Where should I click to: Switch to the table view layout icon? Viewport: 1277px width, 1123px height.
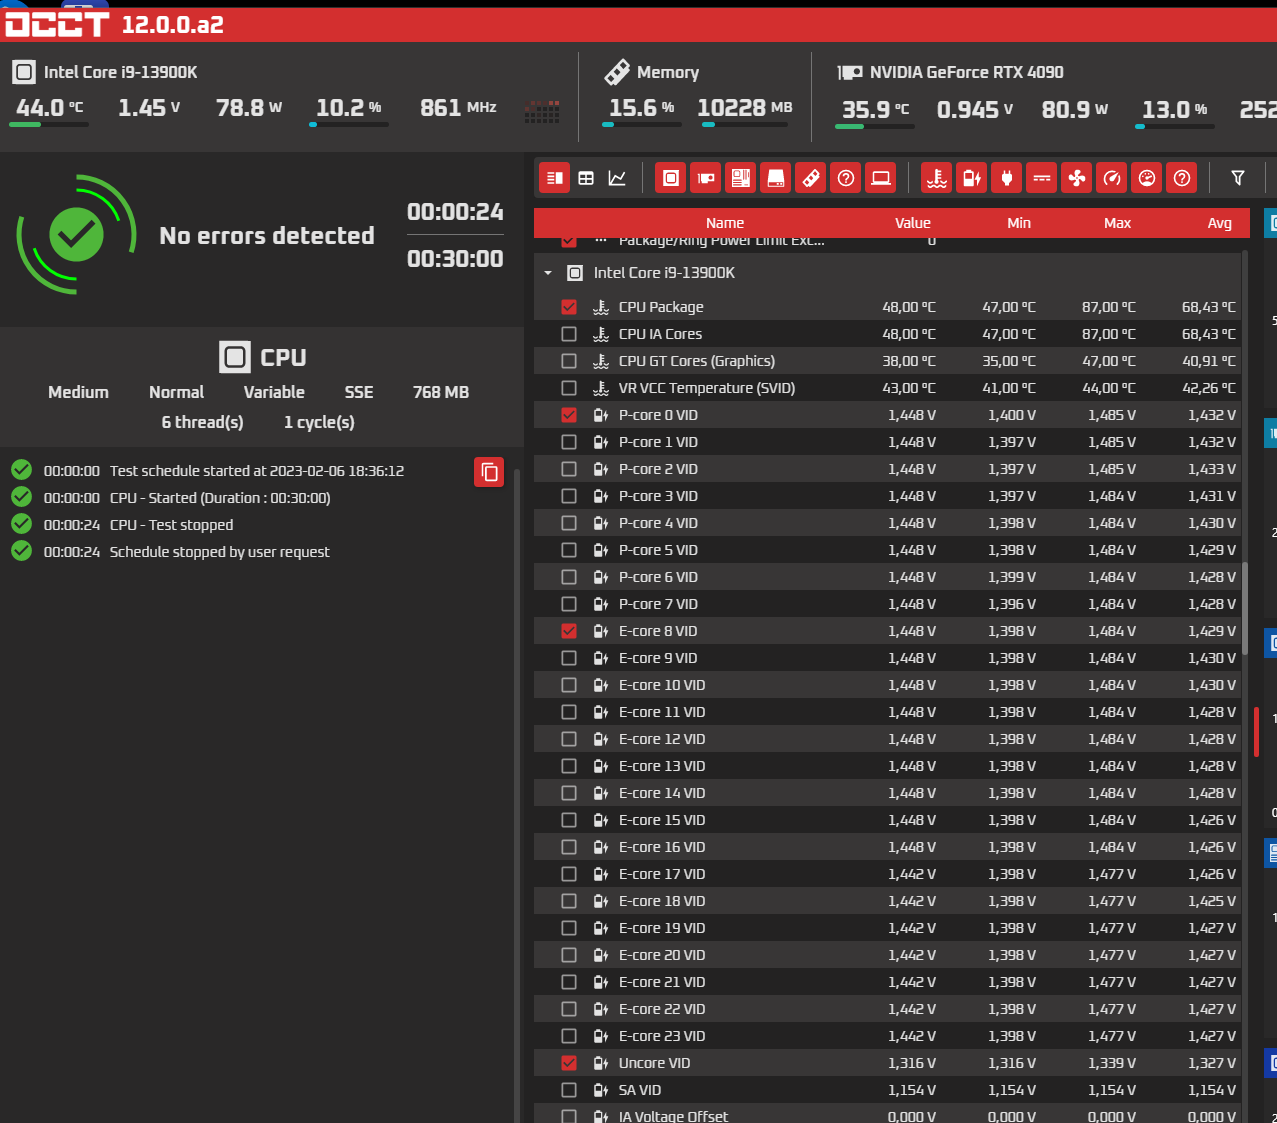pyautogui.click(x=586, y=178)
